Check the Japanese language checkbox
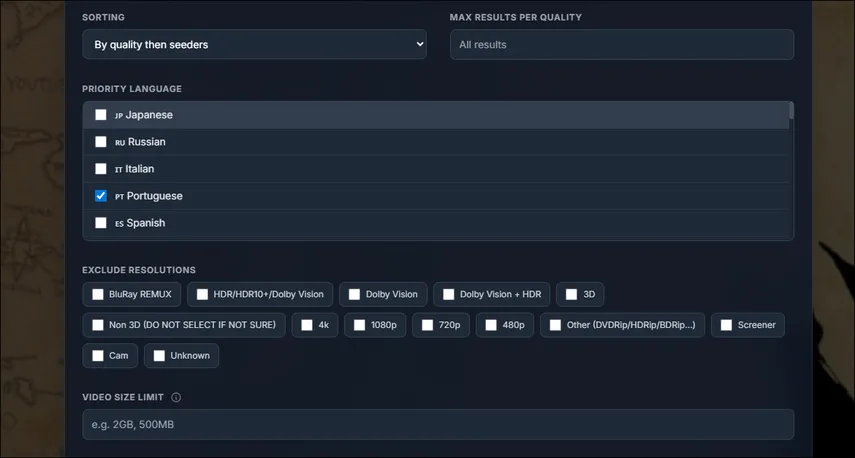This screenshot has height=458, width=855. coord(101,114)
